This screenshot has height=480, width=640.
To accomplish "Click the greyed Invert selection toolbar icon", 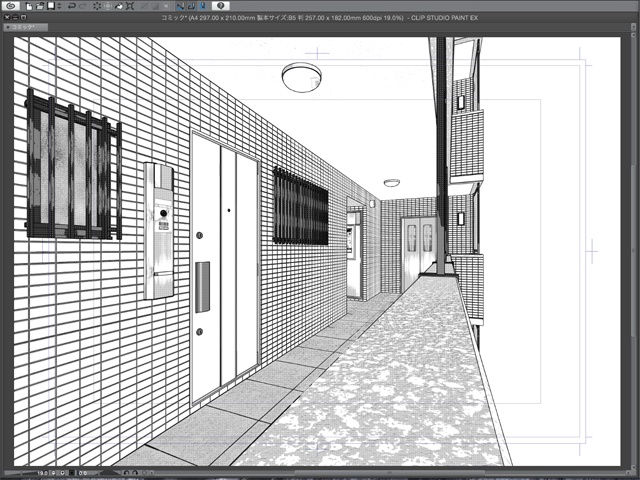I will click(x=155, y=6).
